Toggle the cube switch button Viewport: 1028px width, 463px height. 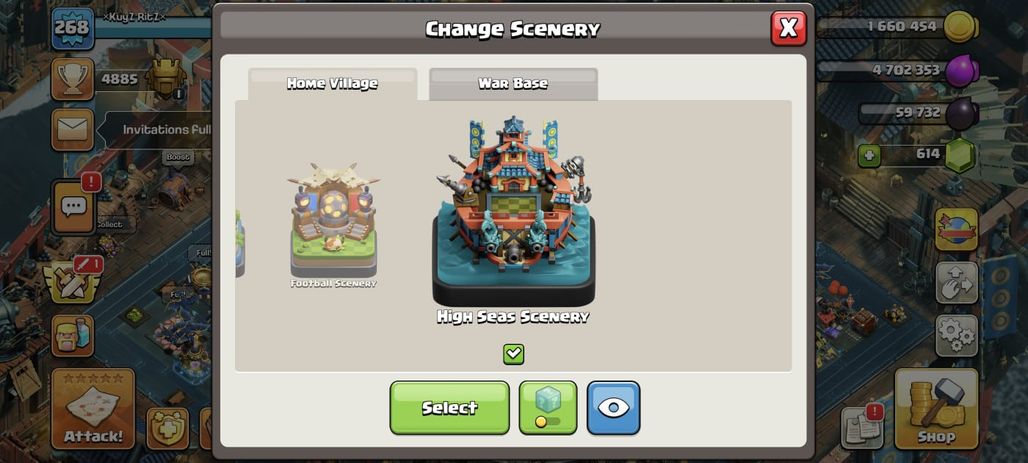pos(548,408)
